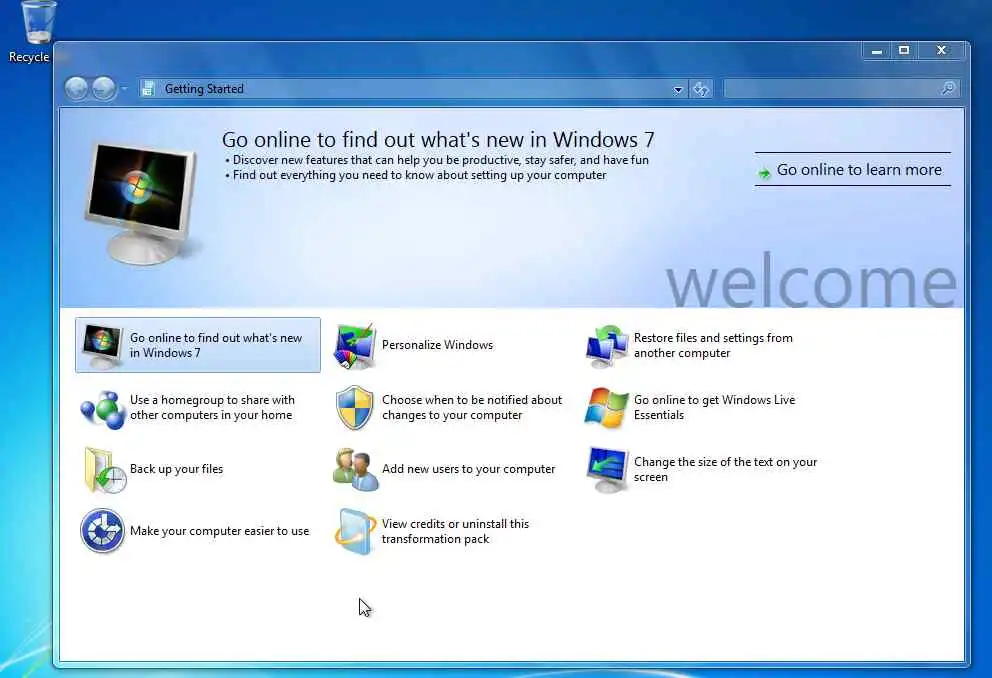Click the Back navigation arrow button
This screenshot has height=678, width=992.
pos(77,89)
